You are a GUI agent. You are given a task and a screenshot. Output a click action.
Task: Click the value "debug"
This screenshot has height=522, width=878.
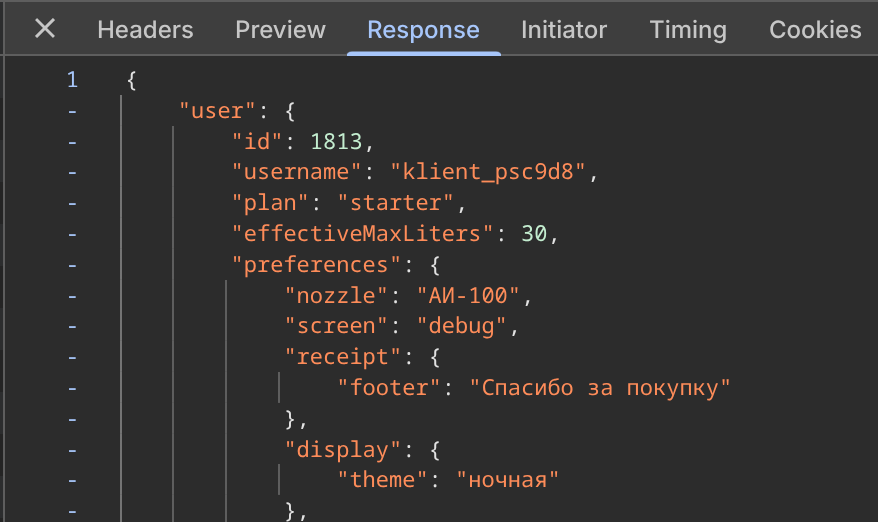[x=461, y=326]
